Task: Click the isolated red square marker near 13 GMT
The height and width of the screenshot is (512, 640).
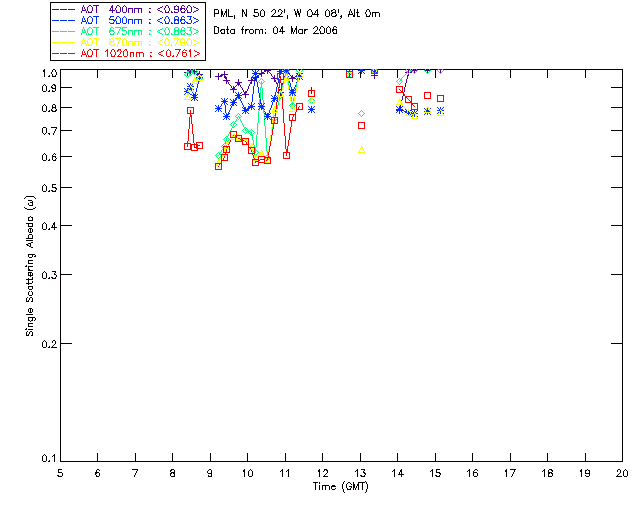Action: [x=362, y=125]
